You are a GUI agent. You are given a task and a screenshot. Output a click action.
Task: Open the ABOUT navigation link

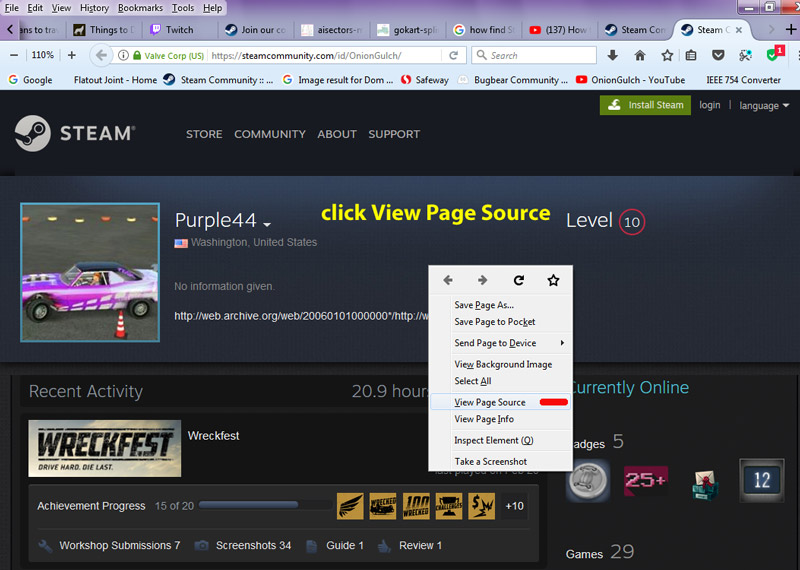[x=337, y=134]
